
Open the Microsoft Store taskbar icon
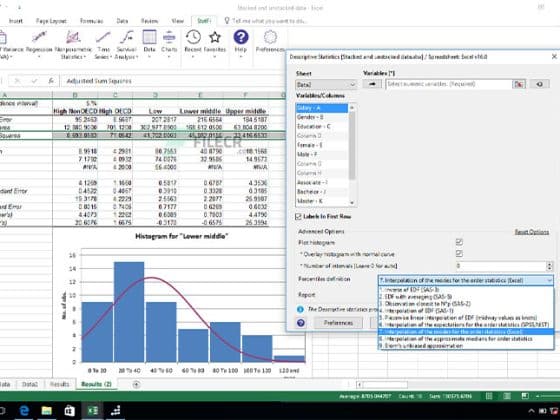[x=69, y=411]
